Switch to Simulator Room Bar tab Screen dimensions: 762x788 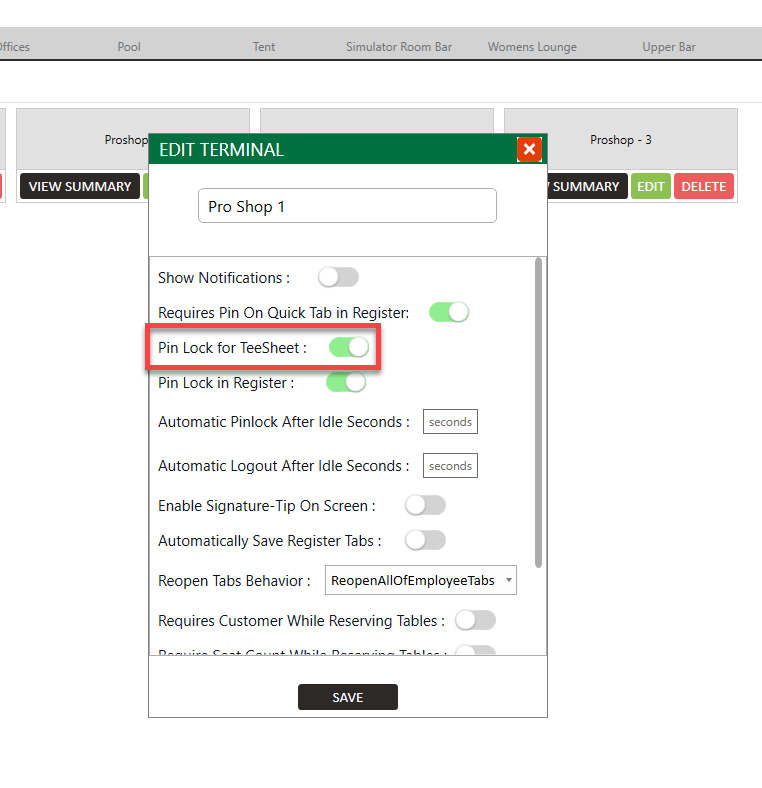pyautogui.click(x=399, y=47)
